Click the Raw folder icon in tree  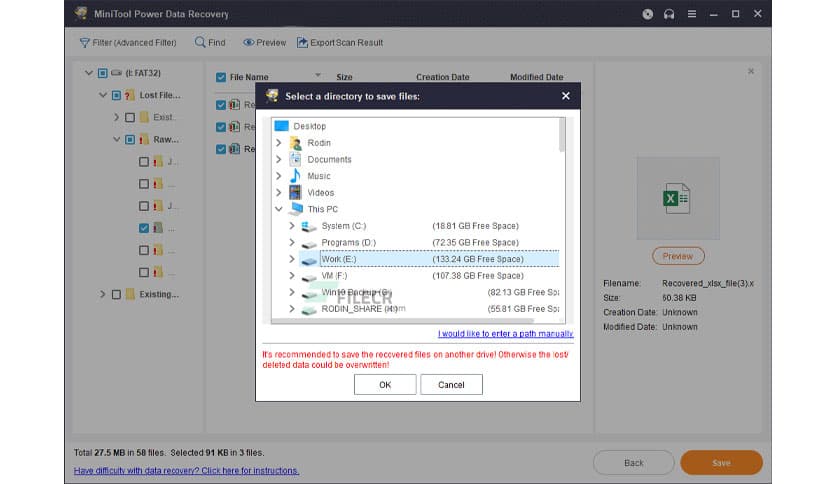pyautogui.click(x=144, y=140)
